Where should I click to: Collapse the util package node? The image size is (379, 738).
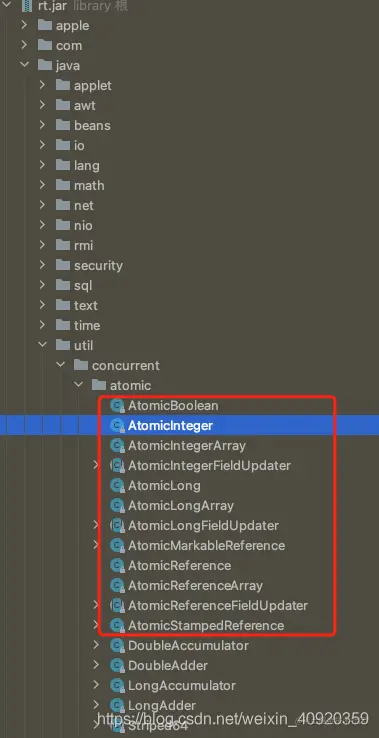[x=42, y=345]
